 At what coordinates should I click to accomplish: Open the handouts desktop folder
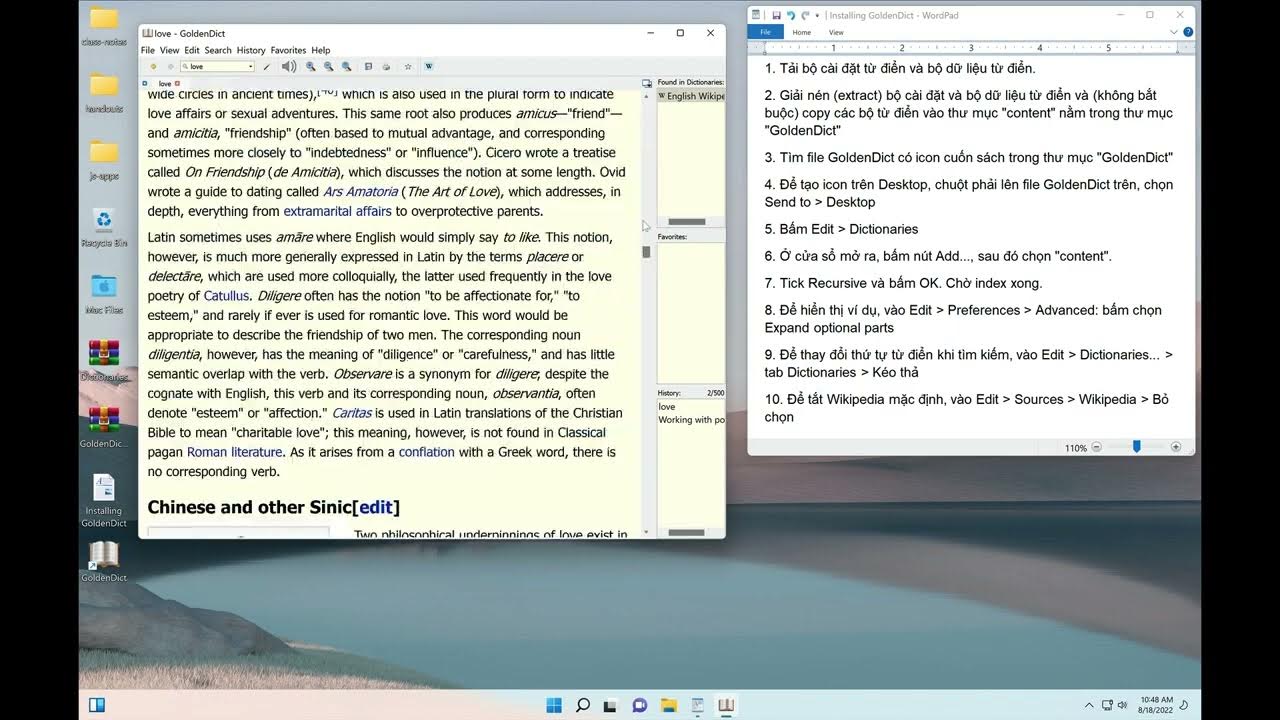[104, 92]
